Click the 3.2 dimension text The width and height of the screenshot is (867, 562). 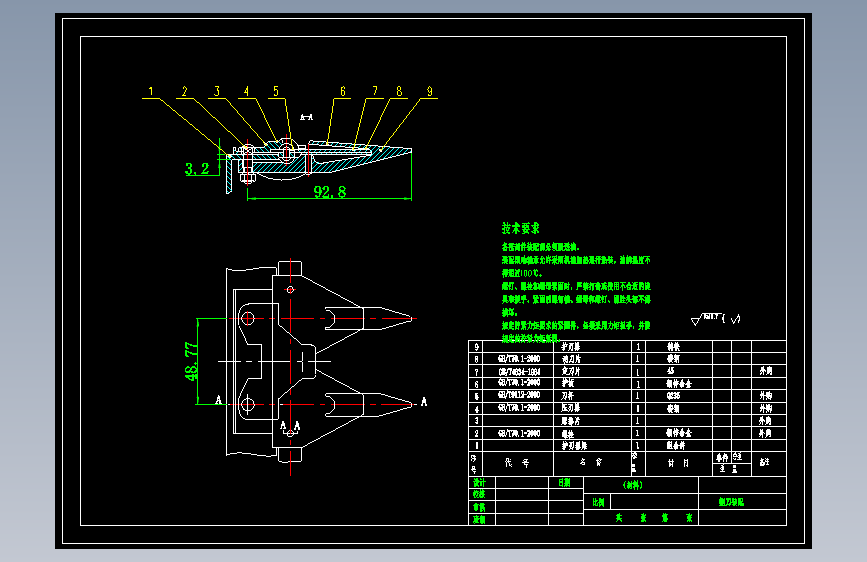click(x=197, y=169)
